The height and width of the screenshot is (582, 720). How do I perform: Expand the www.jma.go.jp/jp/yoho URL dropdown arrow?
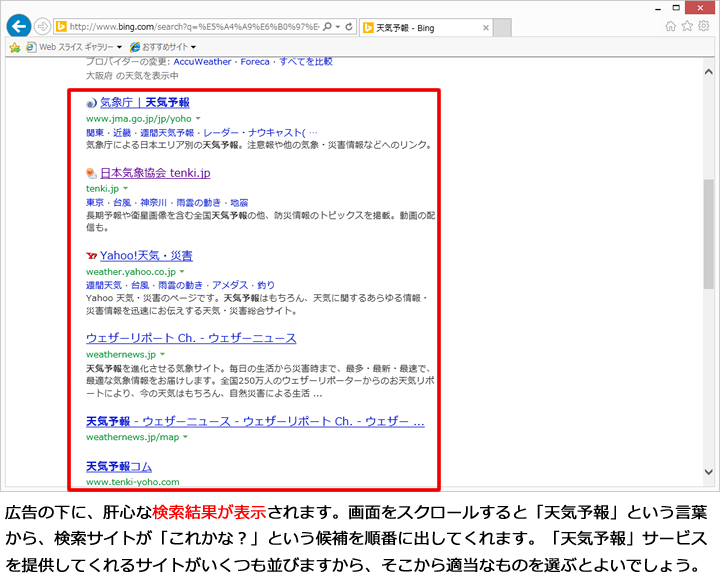pos(198,119)
